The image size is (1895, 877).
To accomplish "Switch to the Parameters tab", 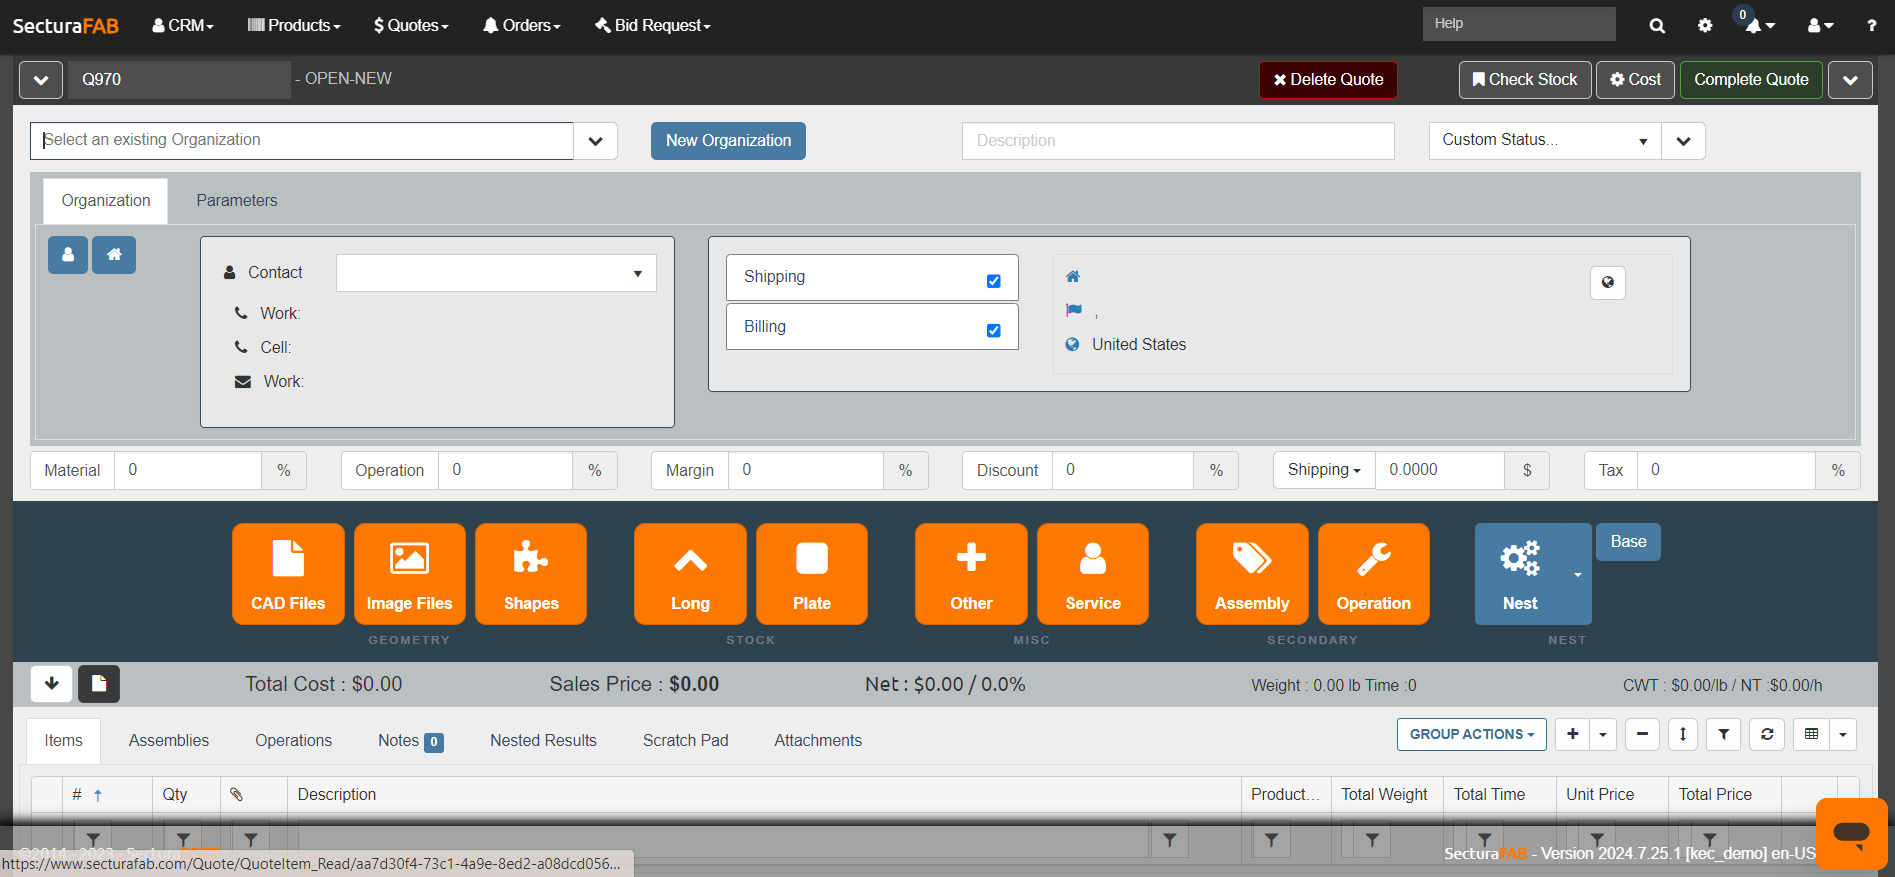I will pos(237,201).
